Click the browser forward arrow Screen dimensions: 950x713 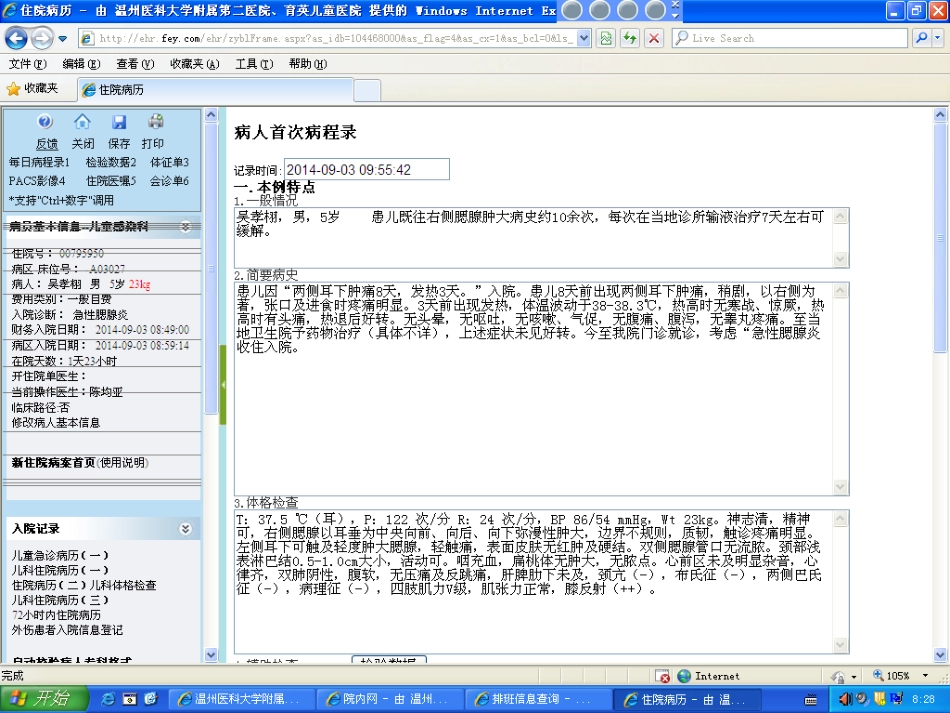41,39
